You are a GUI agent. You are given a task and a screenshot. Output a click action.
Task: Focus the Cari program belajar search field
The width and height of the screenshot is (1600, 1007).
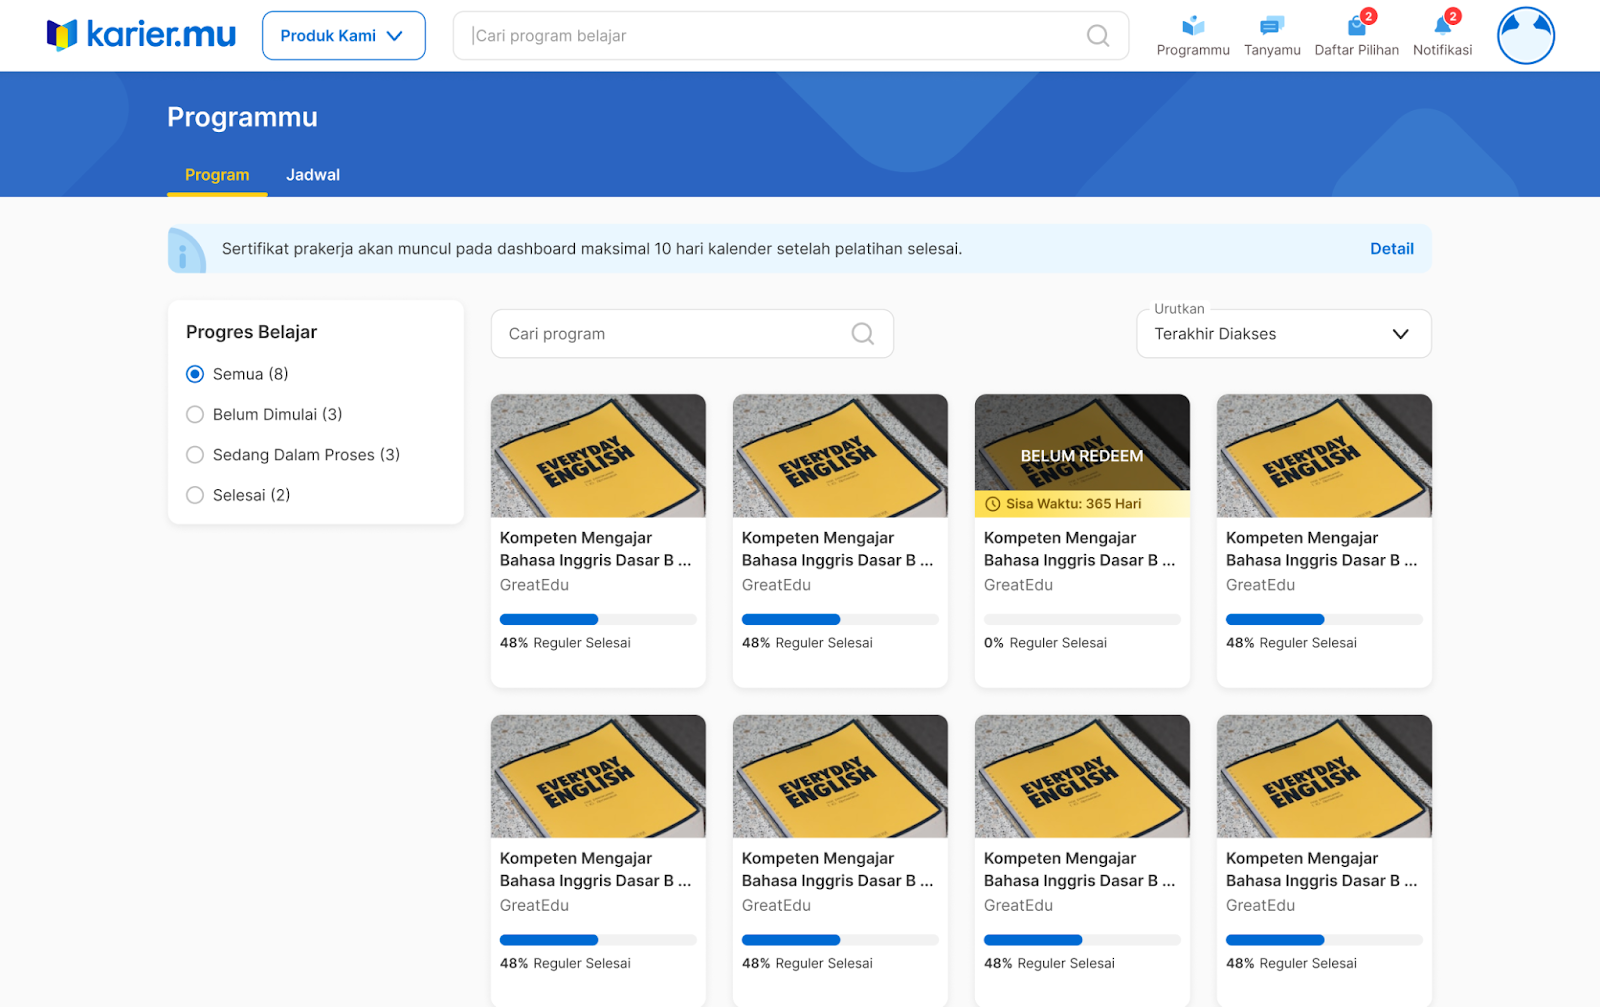click(x=790, y=36)
